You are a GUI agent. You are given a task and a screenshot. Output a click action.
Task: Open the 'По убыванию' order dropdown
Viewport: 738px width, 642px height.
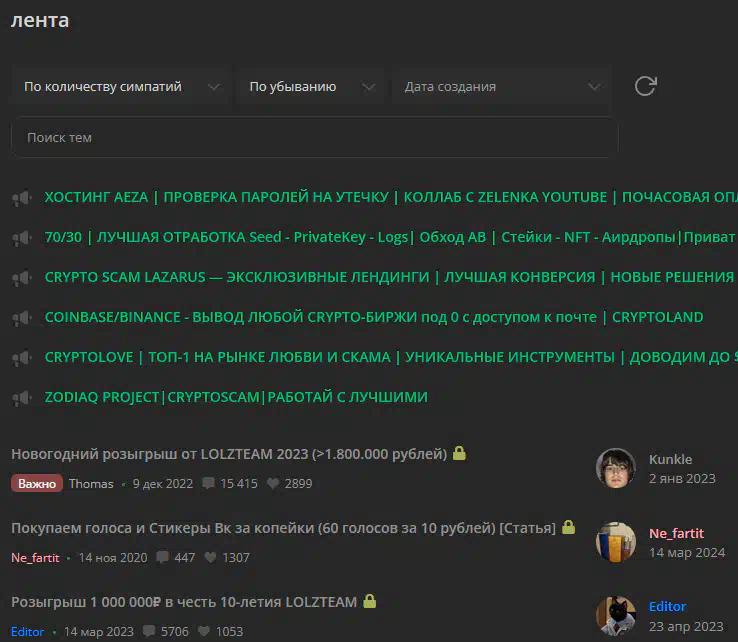coord(311,87)
